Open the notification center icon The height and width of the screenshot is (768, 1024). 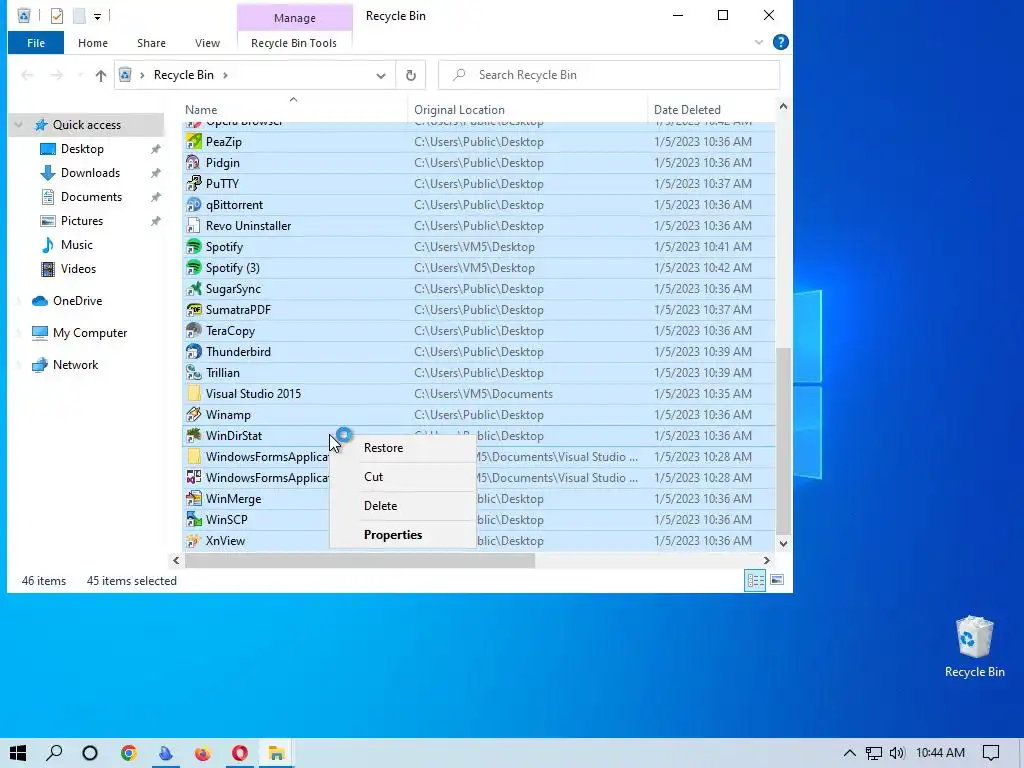(x=991, y=753)
